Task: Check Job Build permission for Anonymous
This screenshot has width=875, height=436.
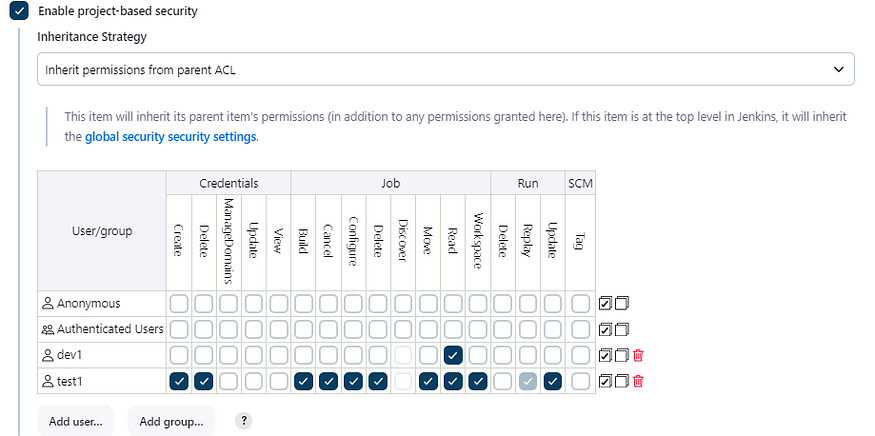Action: point(303,304)
